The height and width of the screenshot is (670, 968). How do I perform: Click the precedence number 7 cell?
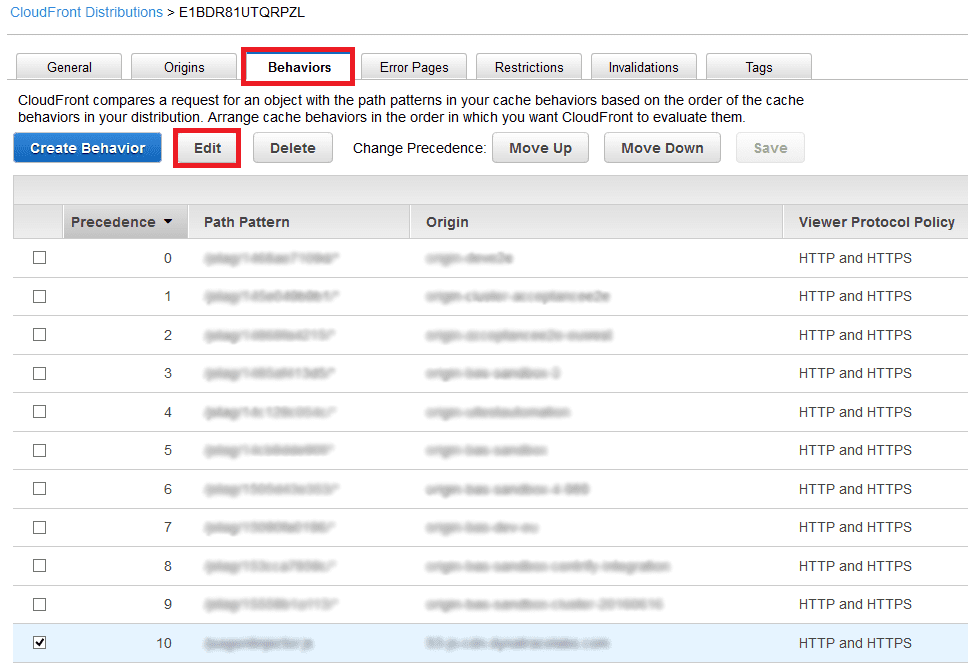167,527
